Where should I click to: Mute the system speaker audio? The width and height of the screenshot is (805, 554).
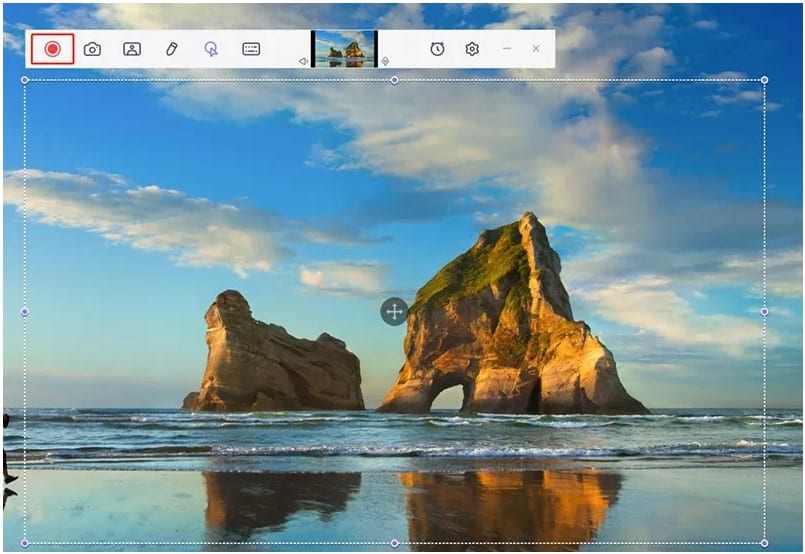[x=303, y=61]
